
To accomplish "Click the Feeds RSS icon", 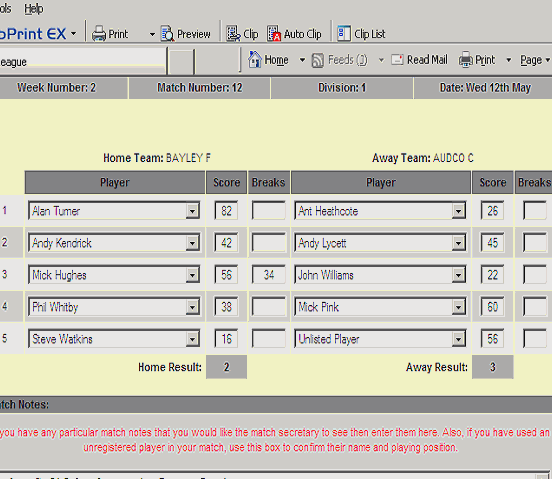I will point(318,60).
